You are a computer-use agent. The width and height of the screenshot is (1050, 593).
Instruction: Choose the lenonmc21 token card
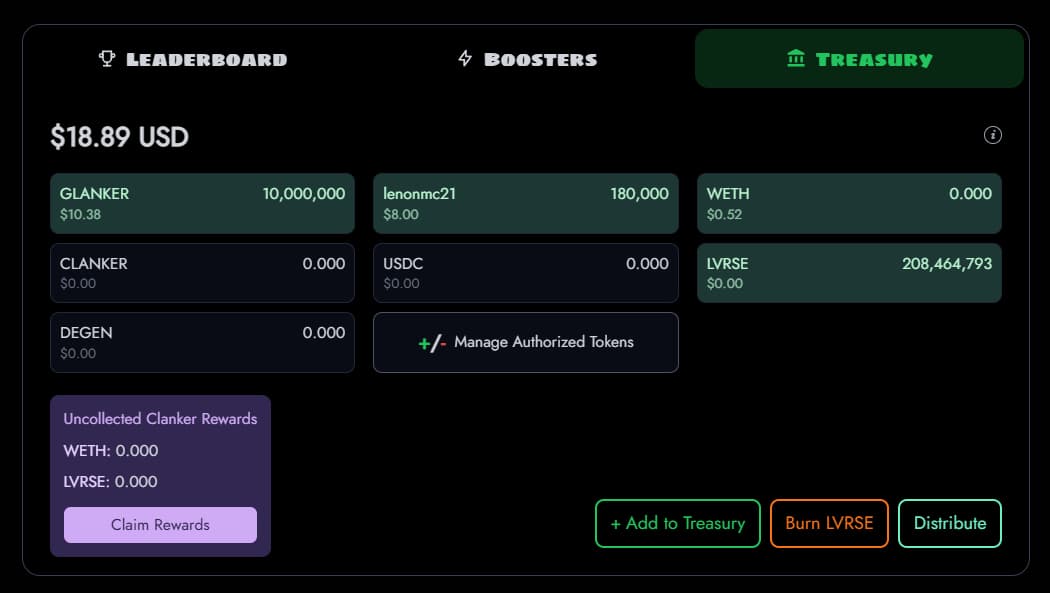(526, 203)
